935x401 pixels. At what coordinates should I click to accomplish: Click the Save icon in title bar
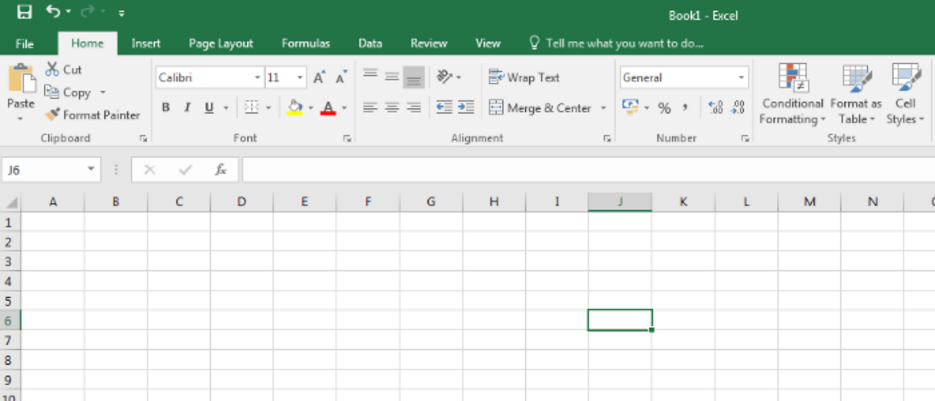[x=25, y=13]
